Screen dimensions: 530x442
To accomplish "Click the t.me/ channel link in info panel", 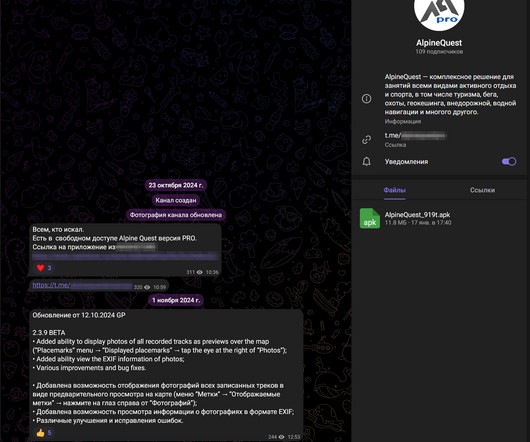I will (x=415, y=136).
